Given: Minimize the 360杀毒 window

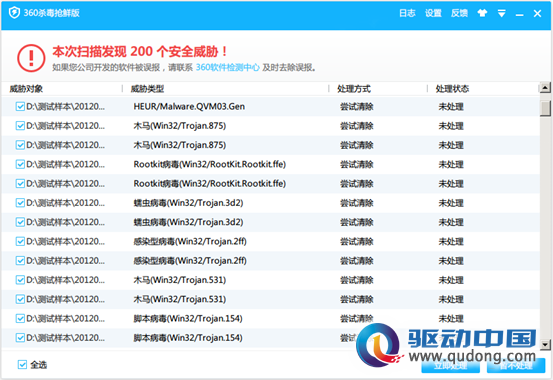Looking at the screenshot, I should [x=519, y=15].
